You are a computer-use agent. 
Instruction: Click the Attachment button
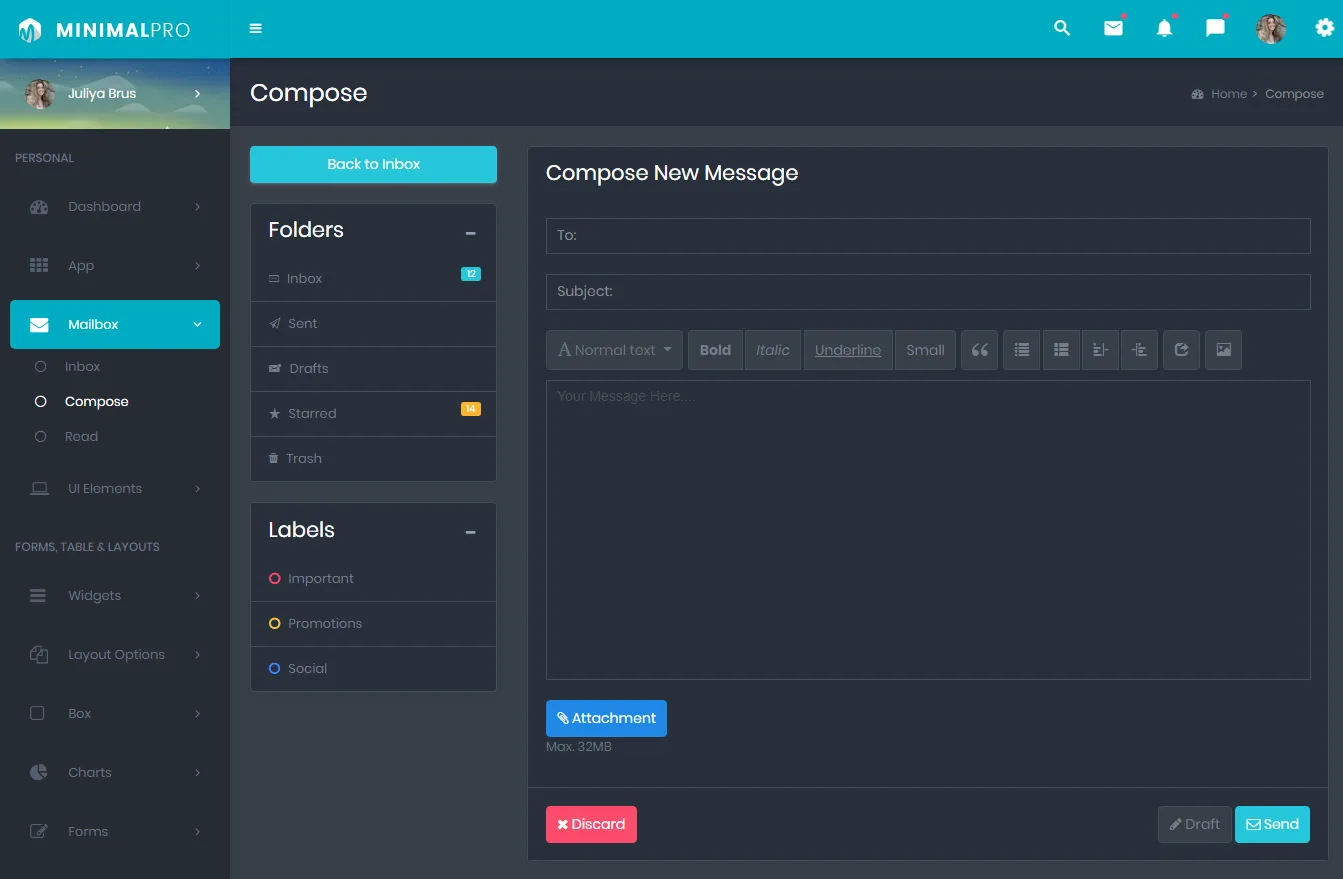tap(606, 718)
